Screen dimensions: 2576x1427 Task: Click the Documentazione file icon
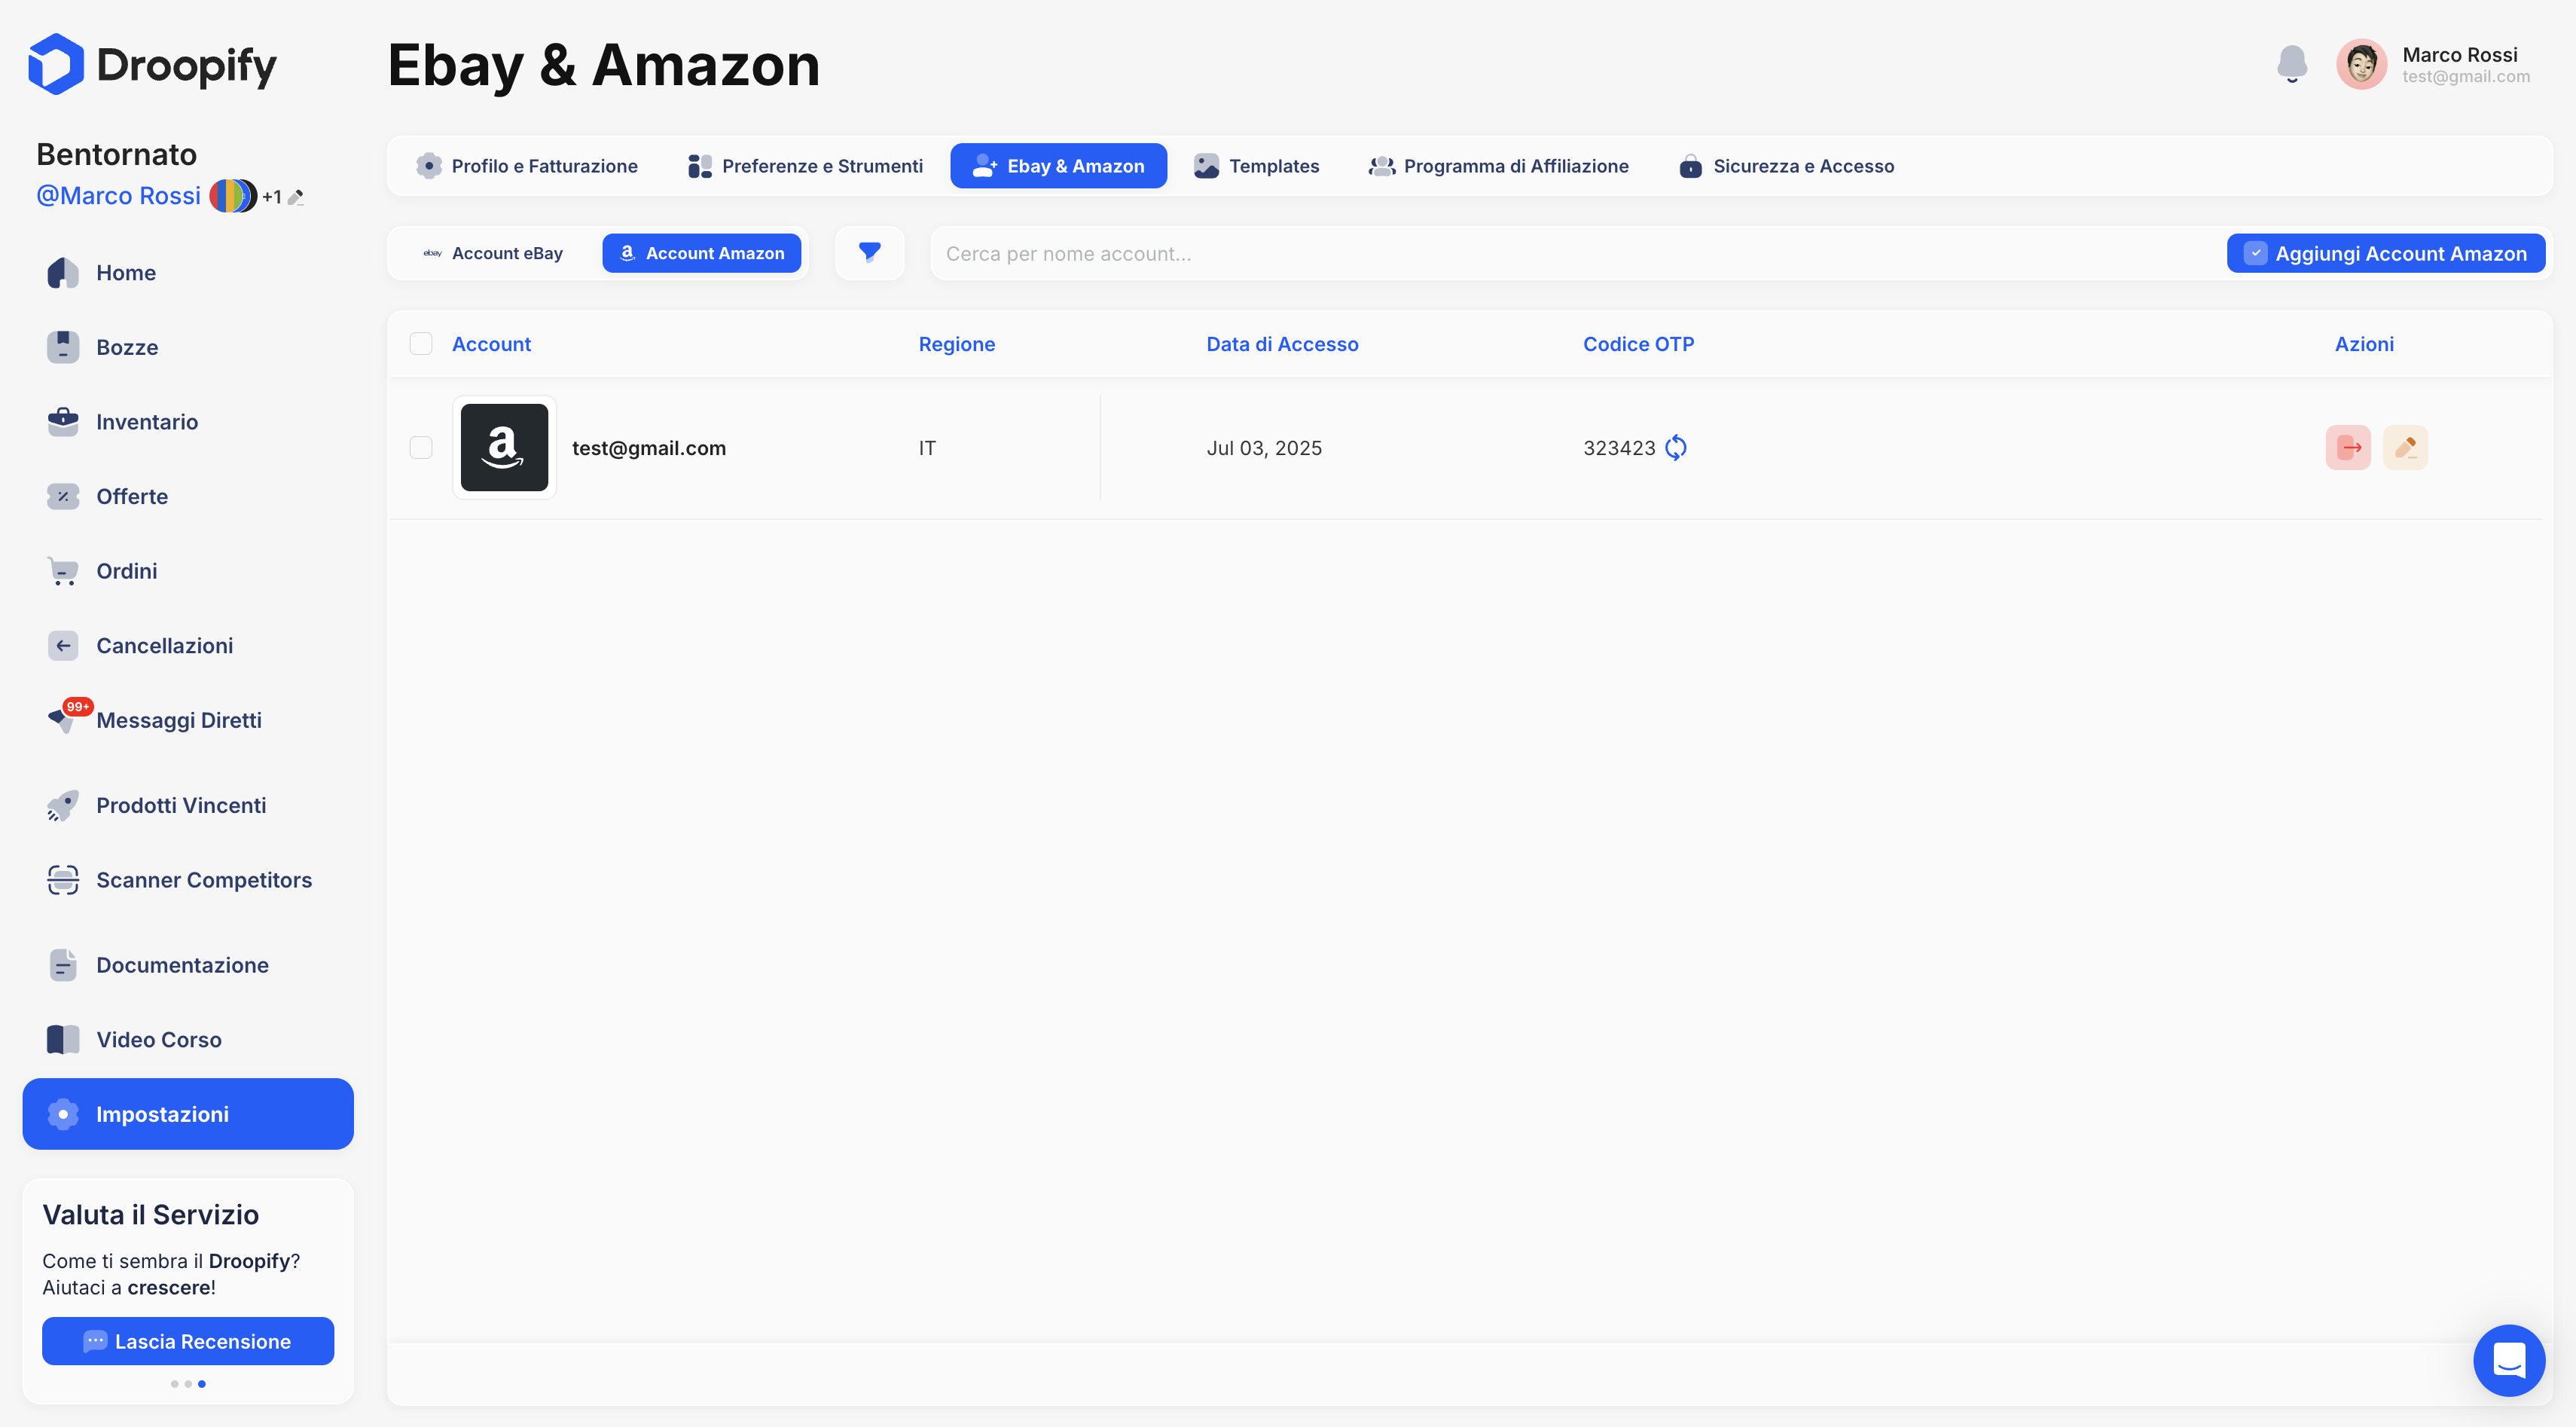tap(63, 965)
